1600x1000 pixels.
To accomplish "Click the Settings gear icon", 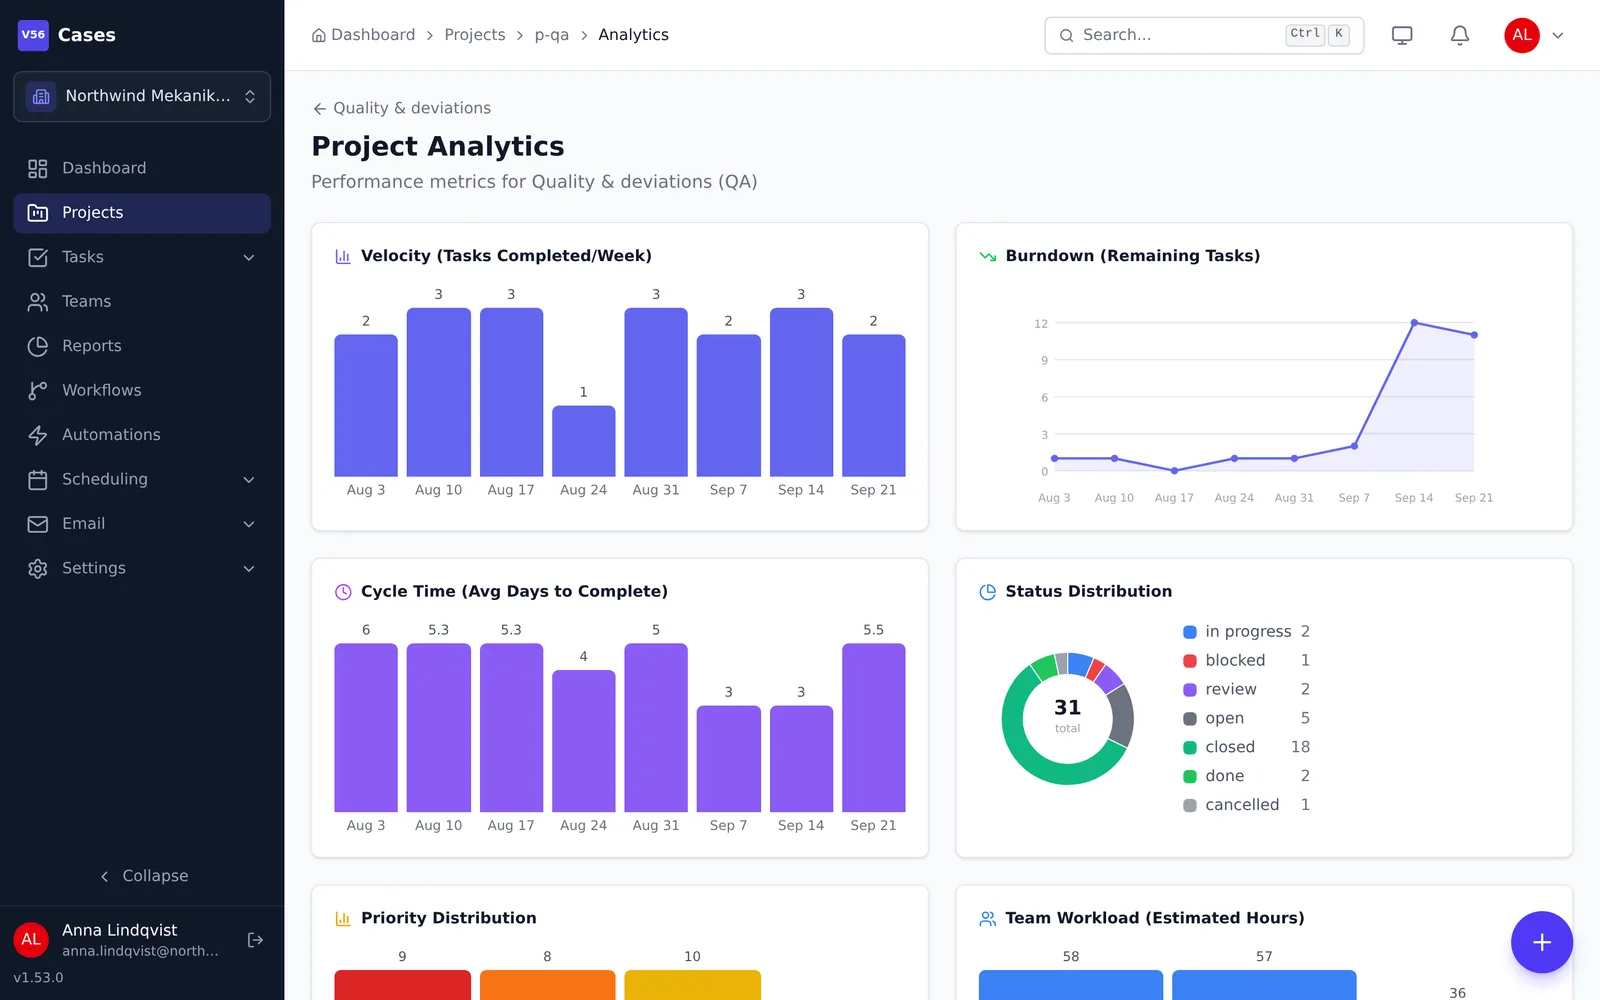I will pos(38,568).
